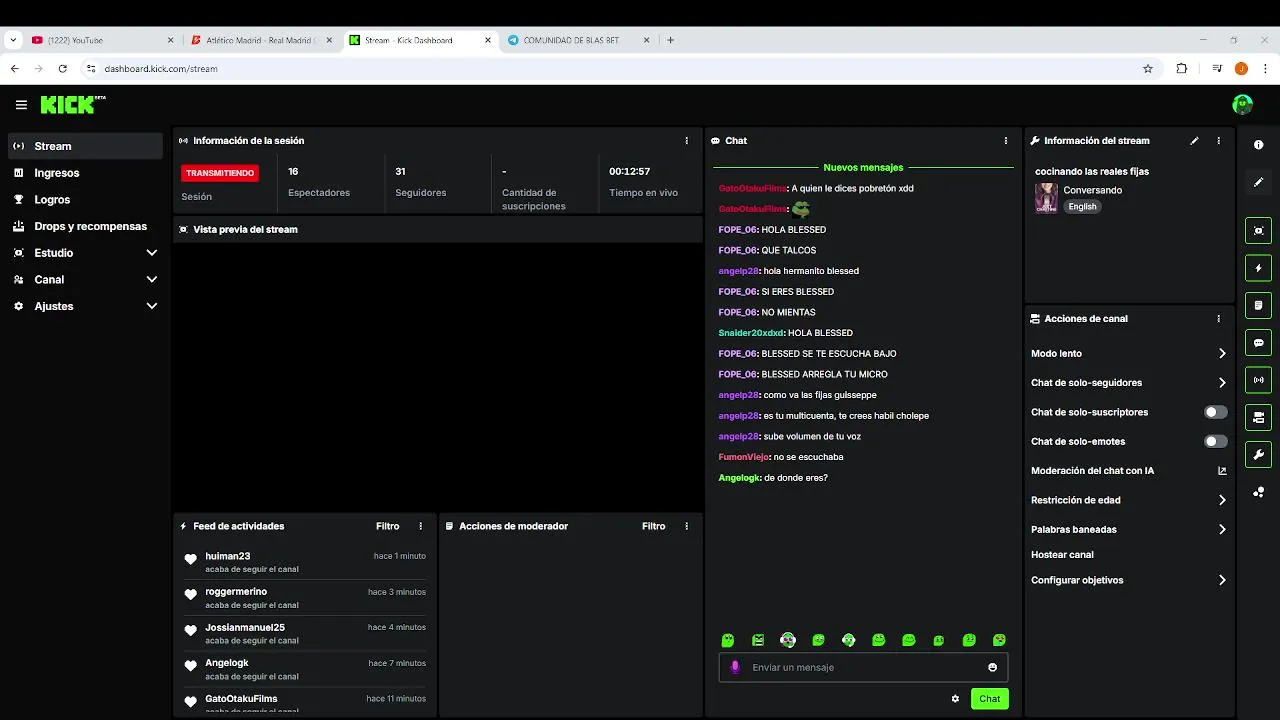Click the pencil icon in the right icon rail
1280x720 pixels.
click(x=1258, y=182)
